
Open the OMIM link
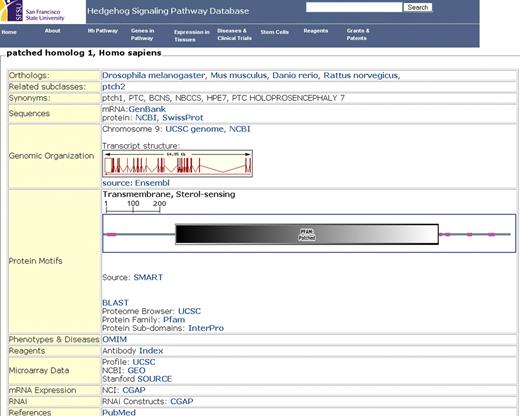click(x=114, y=339)
